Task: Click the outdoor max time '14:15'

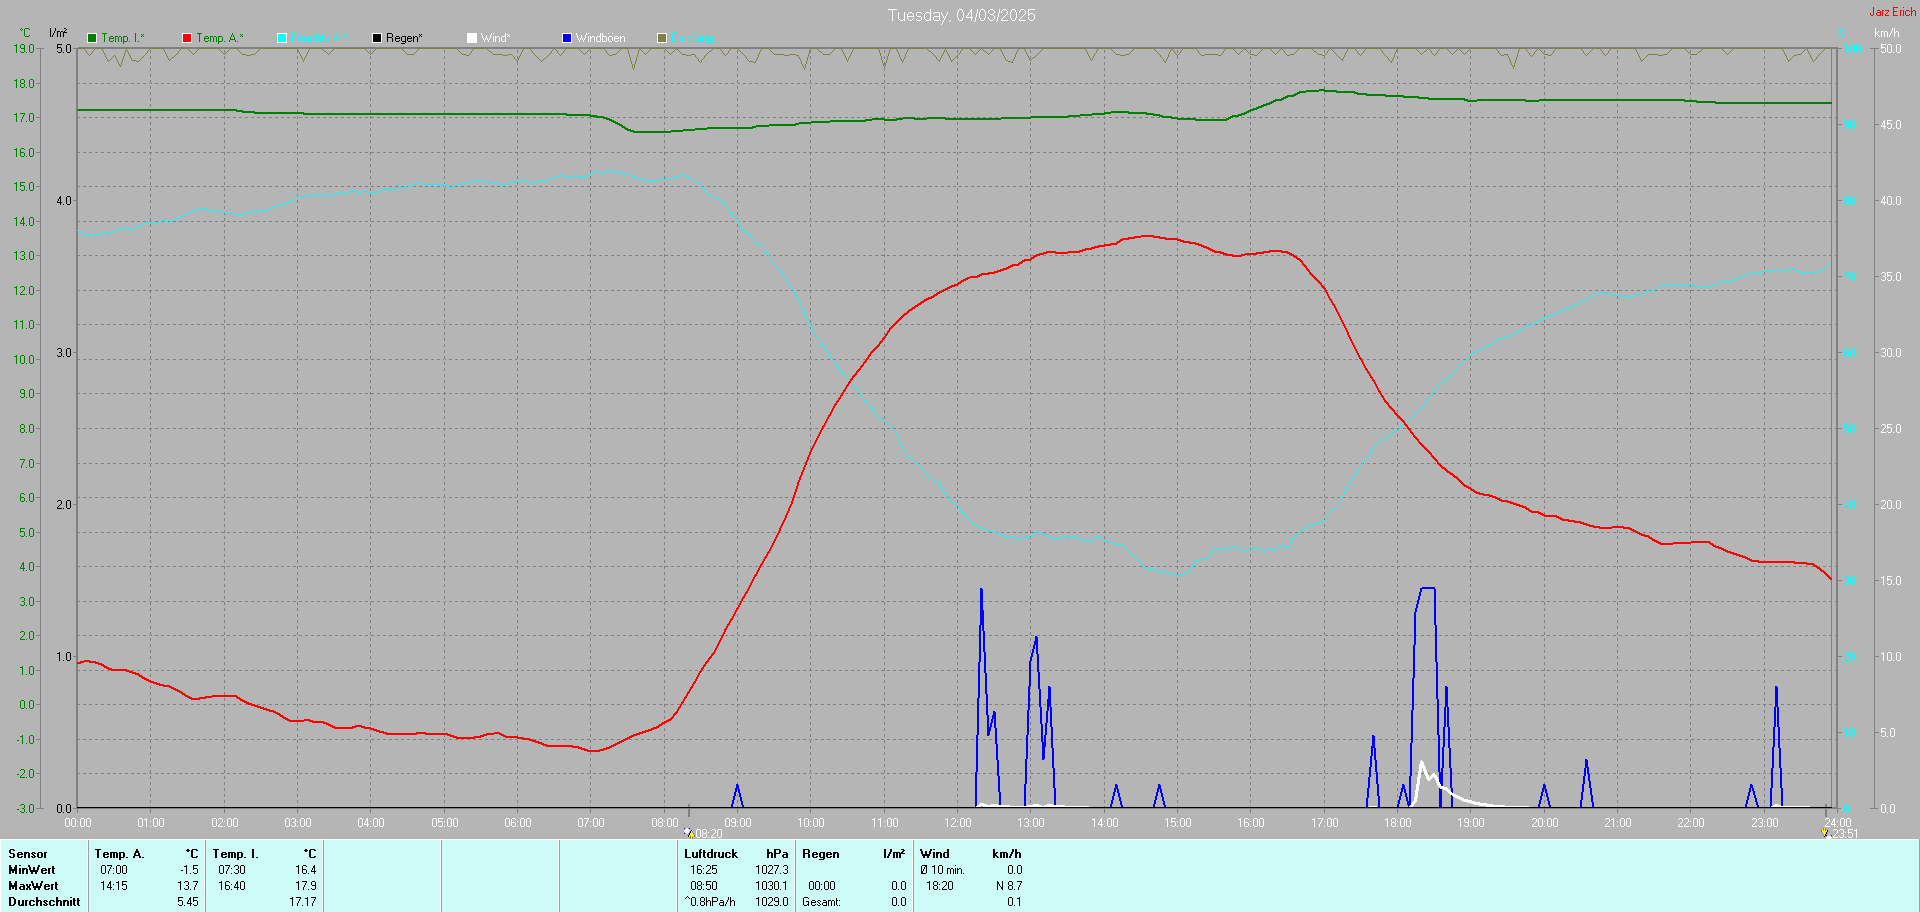Action: click(114, 886)
